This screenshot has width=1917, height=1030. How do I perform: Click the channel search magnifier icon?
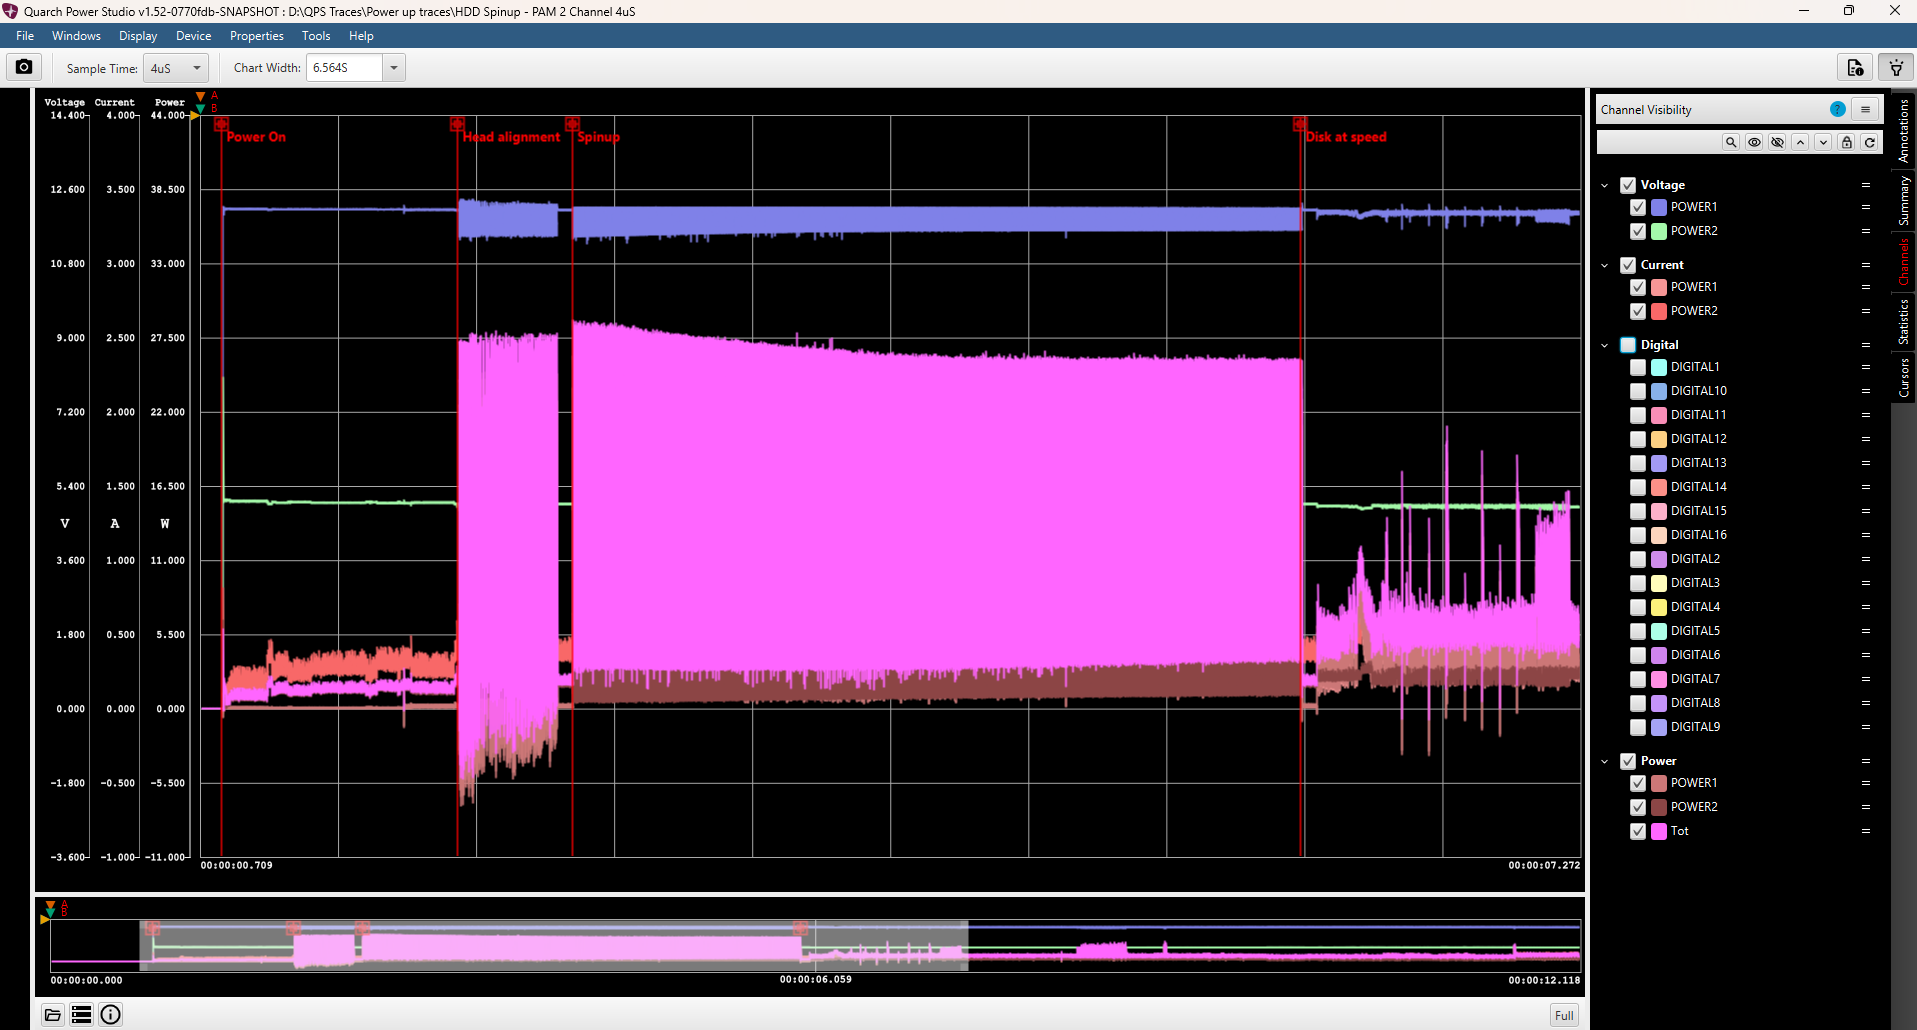[1731, 142]
